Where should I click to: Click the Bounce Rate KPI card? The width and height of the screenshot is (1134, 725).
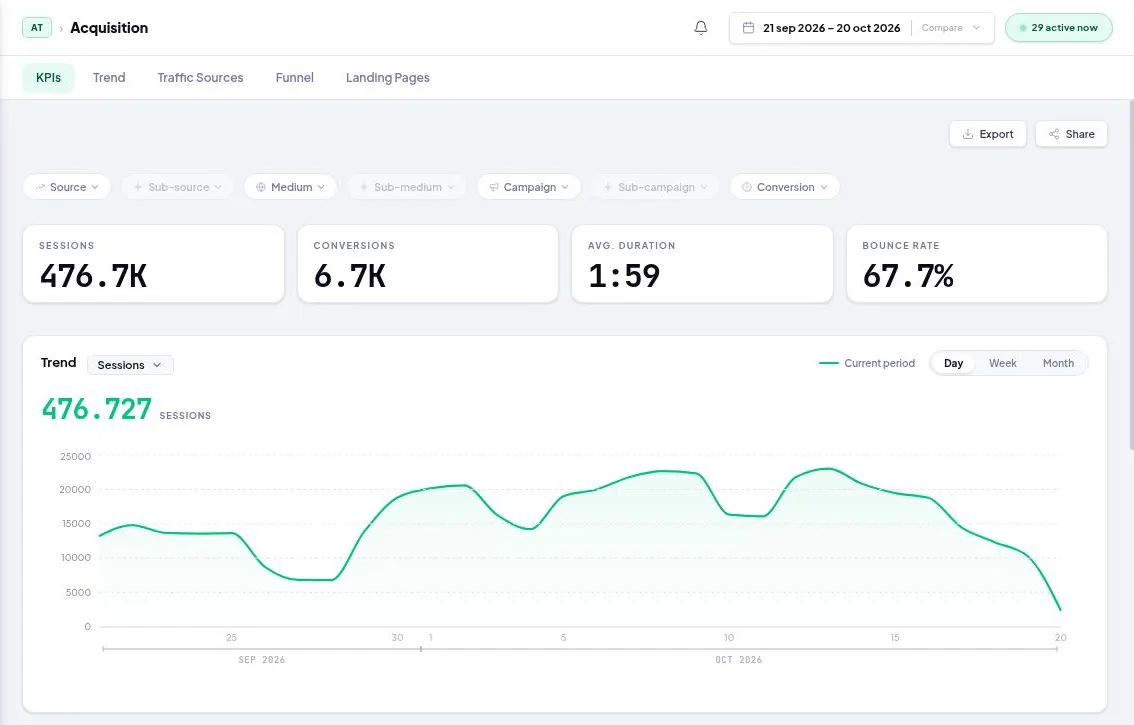click(976, 263)
